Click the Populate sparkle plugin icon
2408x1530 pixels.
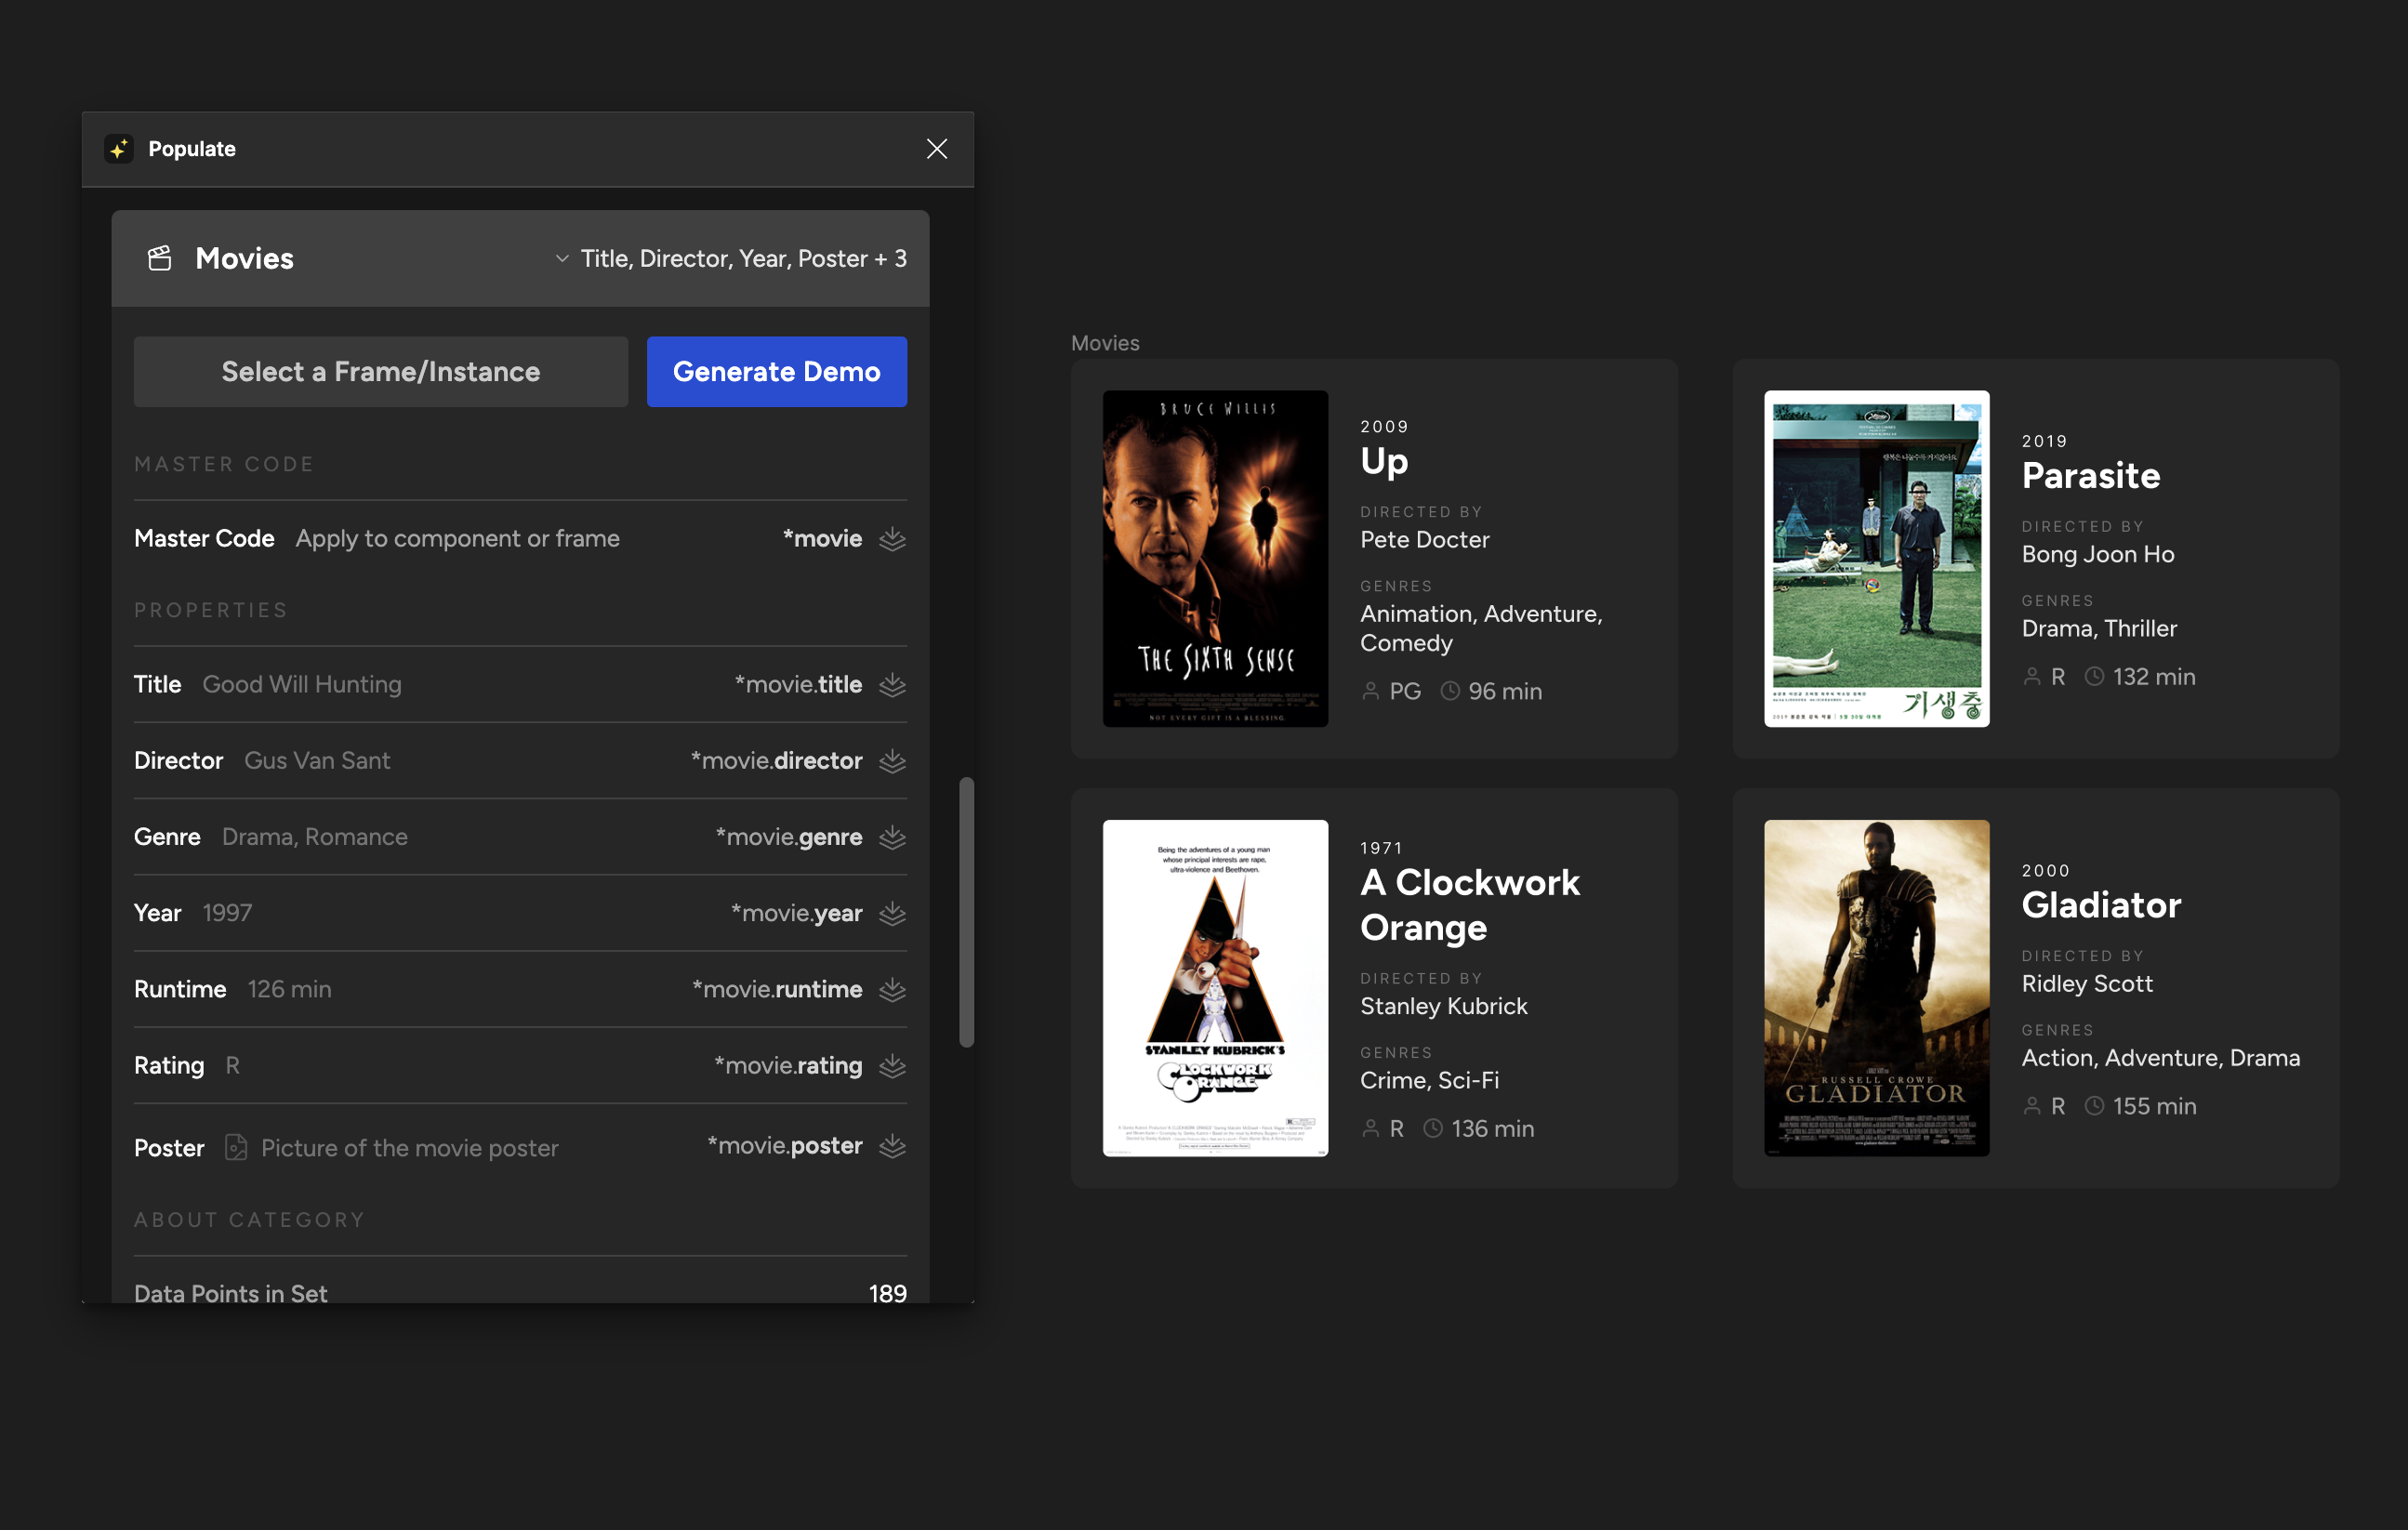pyautogui.click(x=119, y=149)
